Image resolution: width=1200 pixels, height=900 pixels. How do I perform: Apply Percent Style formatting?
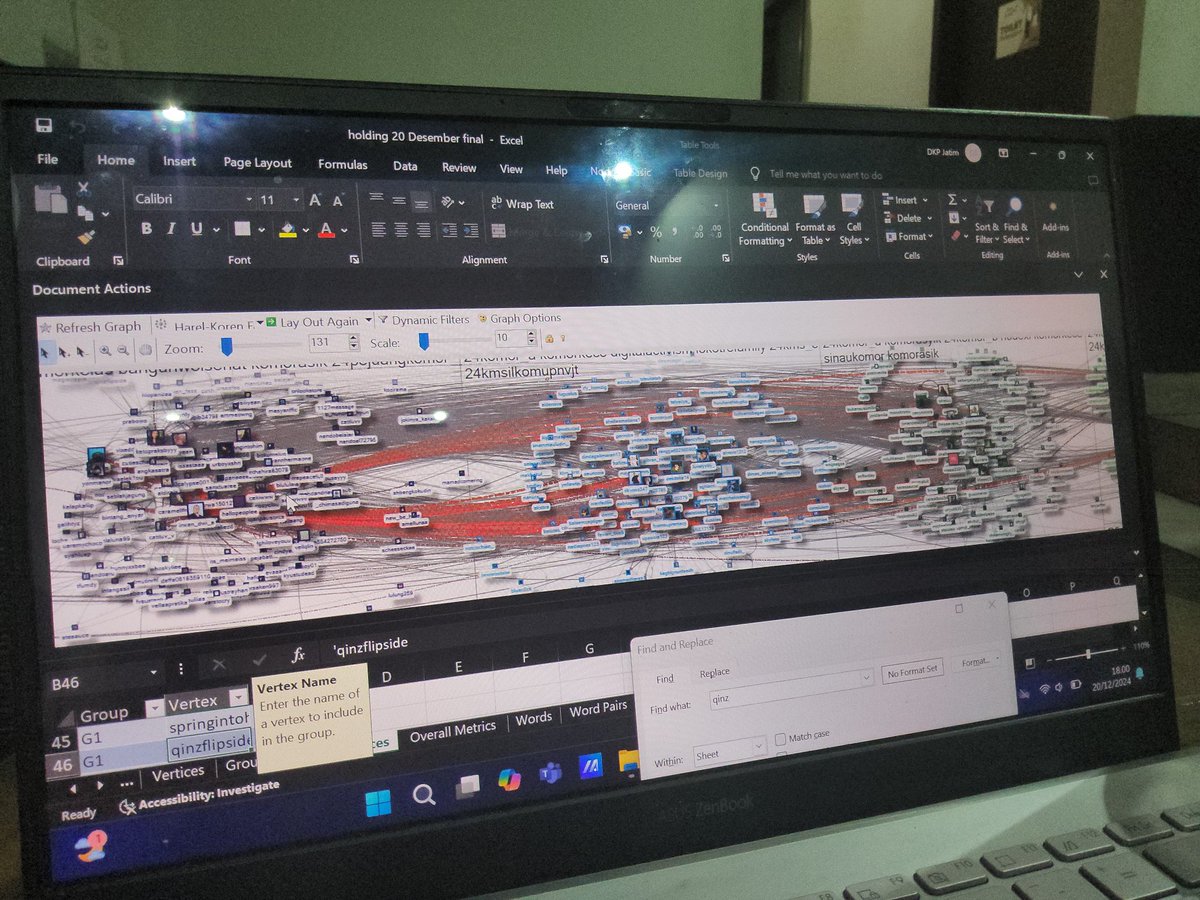coord(656,232)
